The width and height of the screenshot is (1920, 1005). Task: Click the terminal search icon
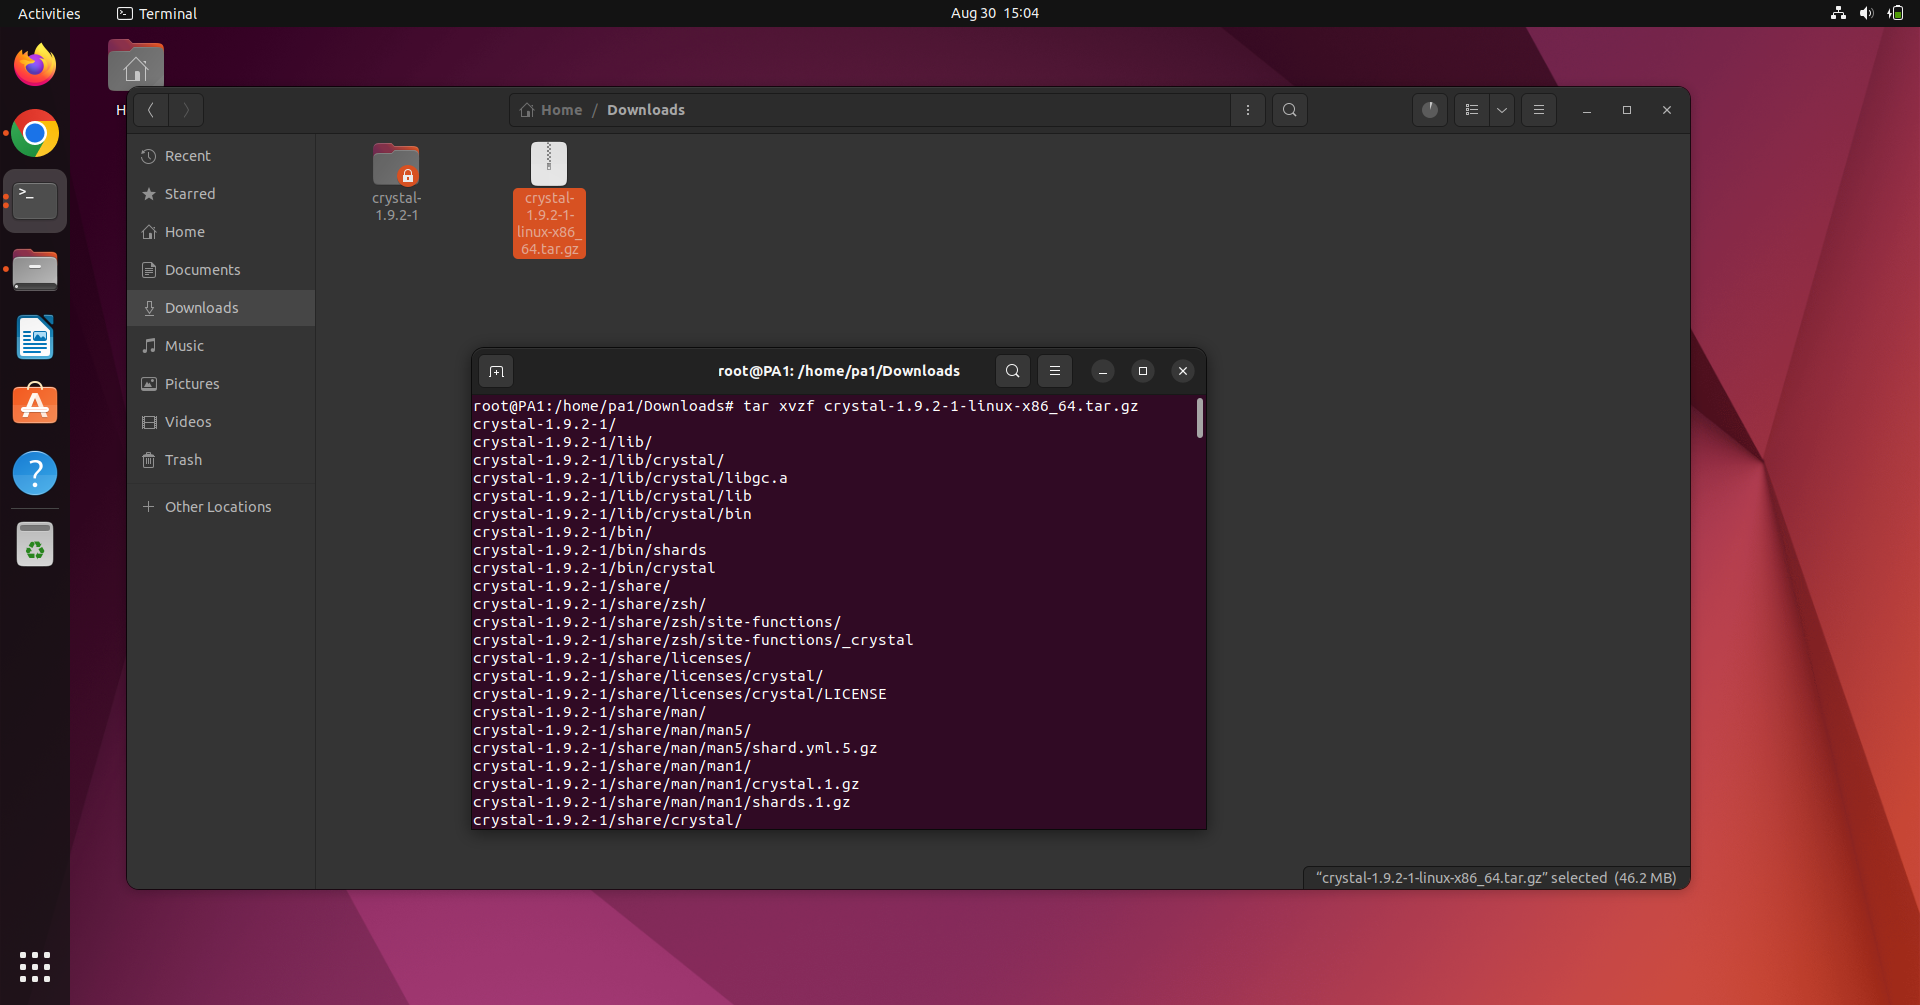click(x=1012, y=371)
